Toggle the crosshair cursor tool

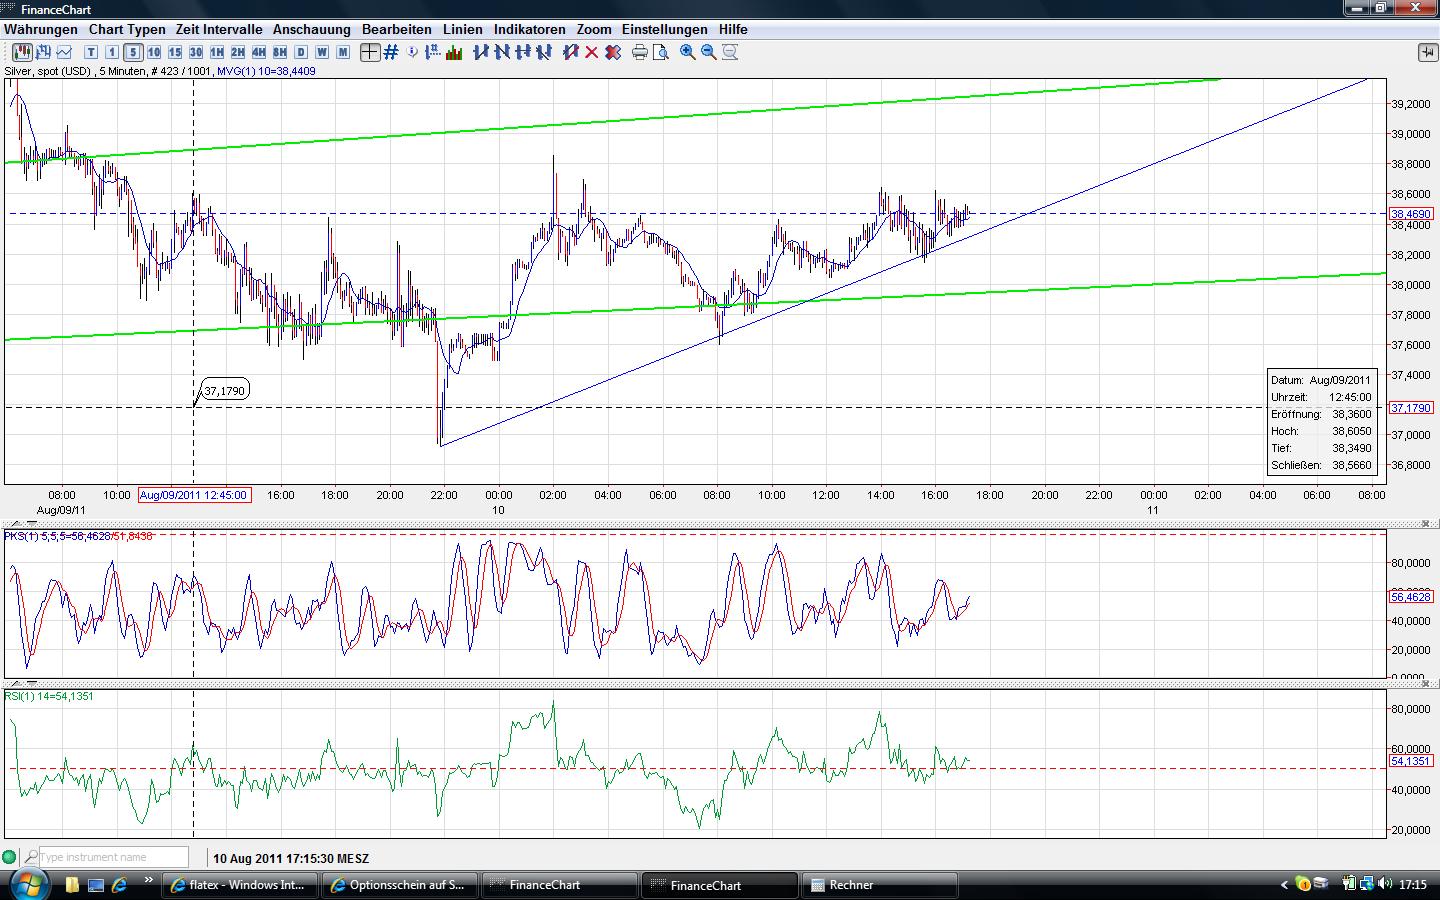[370, 52]
